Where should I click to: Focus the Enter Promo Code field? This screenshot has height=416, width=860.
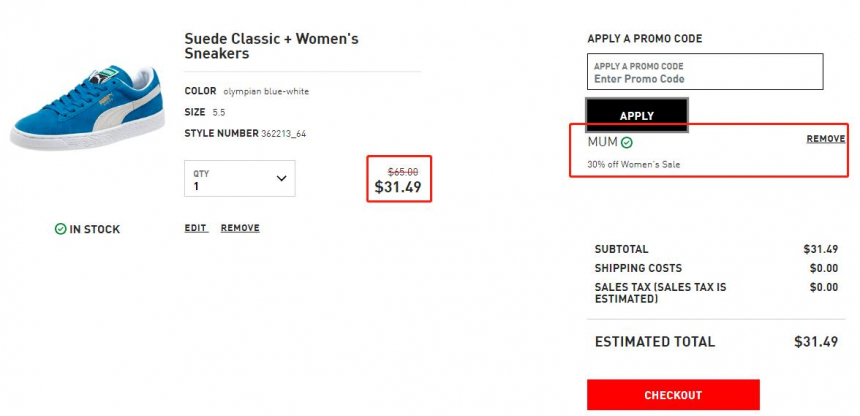coord(705,71)
